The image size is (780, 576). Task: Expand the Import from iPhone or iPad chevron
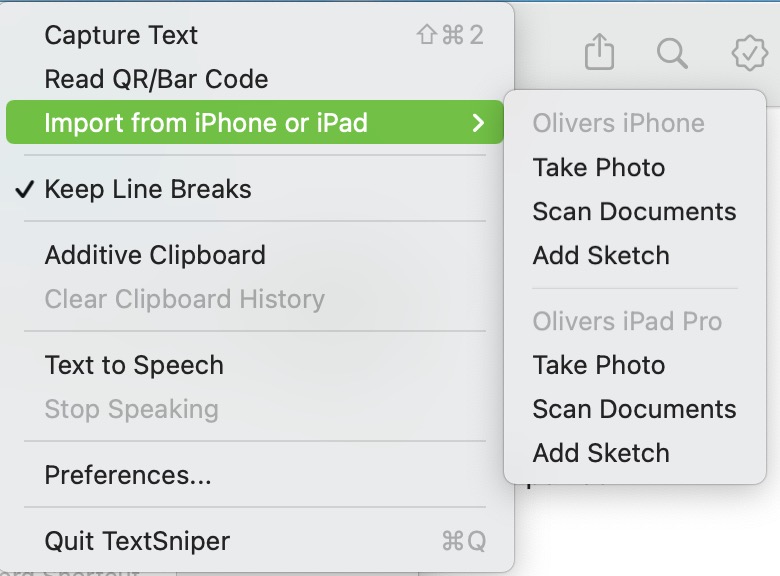coord(478,122)
